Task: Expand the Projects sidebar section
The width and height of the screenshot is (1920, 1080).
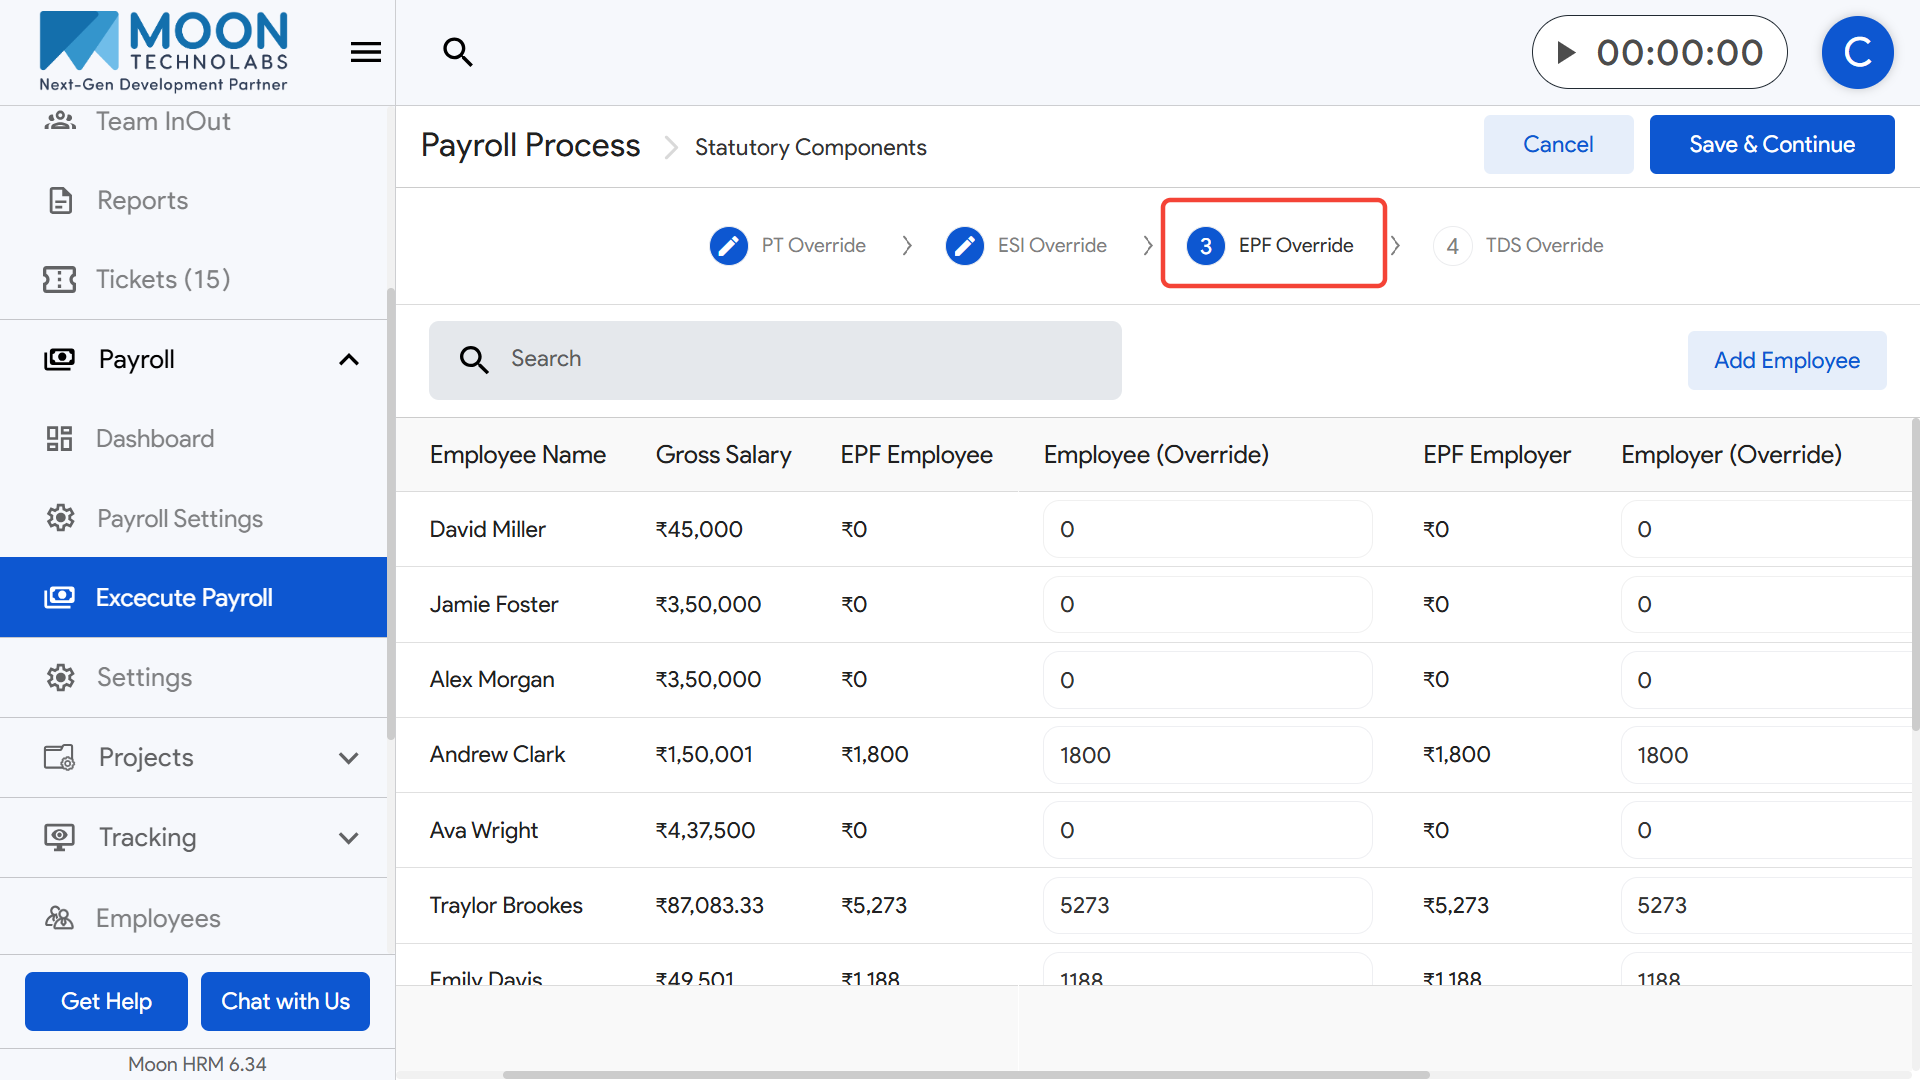Action: pyautogui.click(x=348, y=758)
